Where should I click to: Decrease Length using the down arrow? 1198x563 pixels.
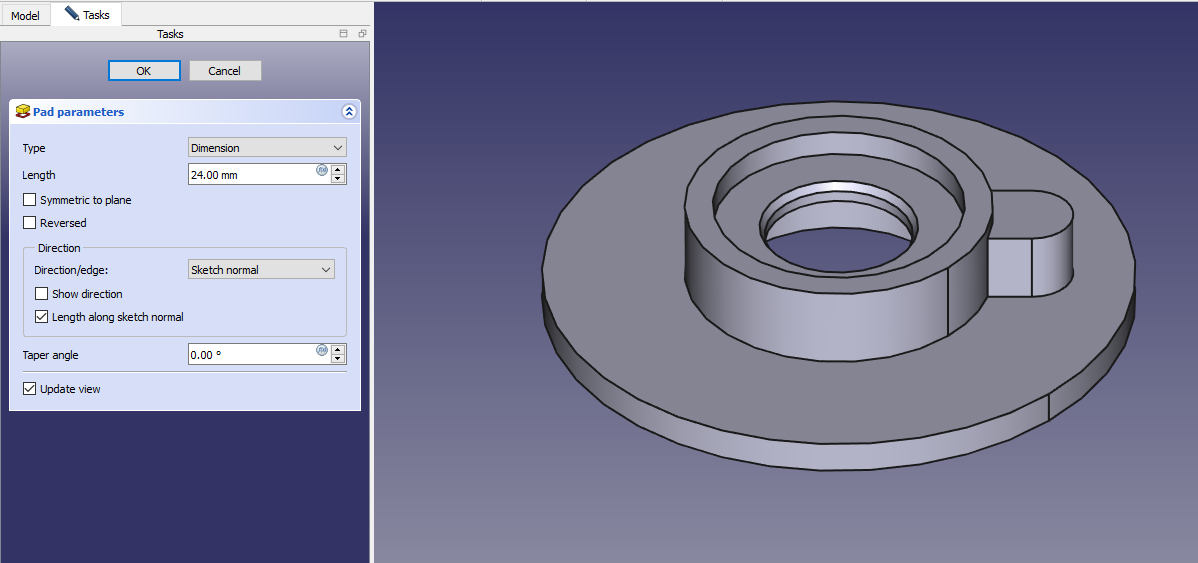[338, 180]
